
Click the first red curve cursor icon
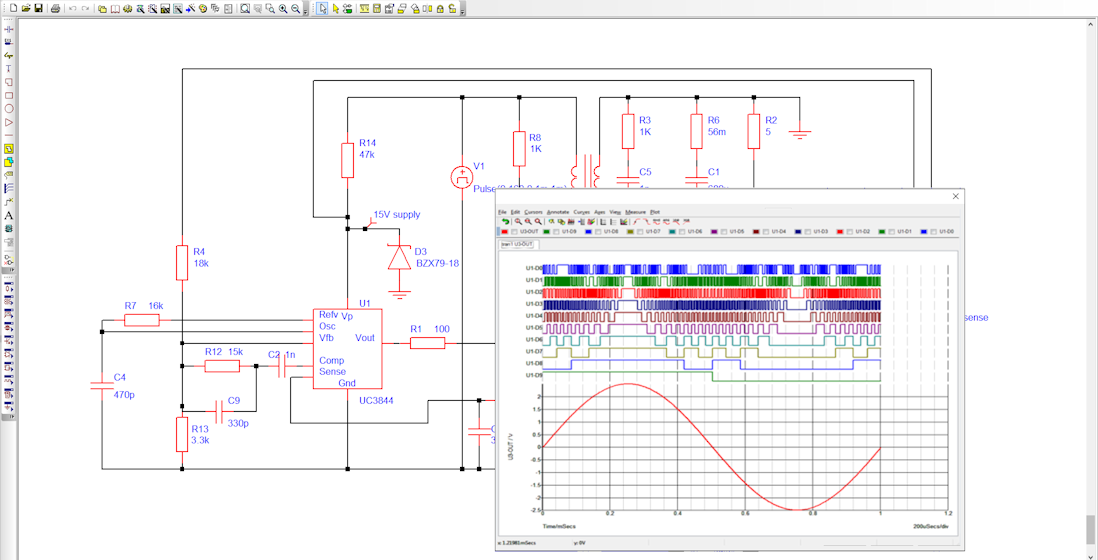click(x=637, y=221)
